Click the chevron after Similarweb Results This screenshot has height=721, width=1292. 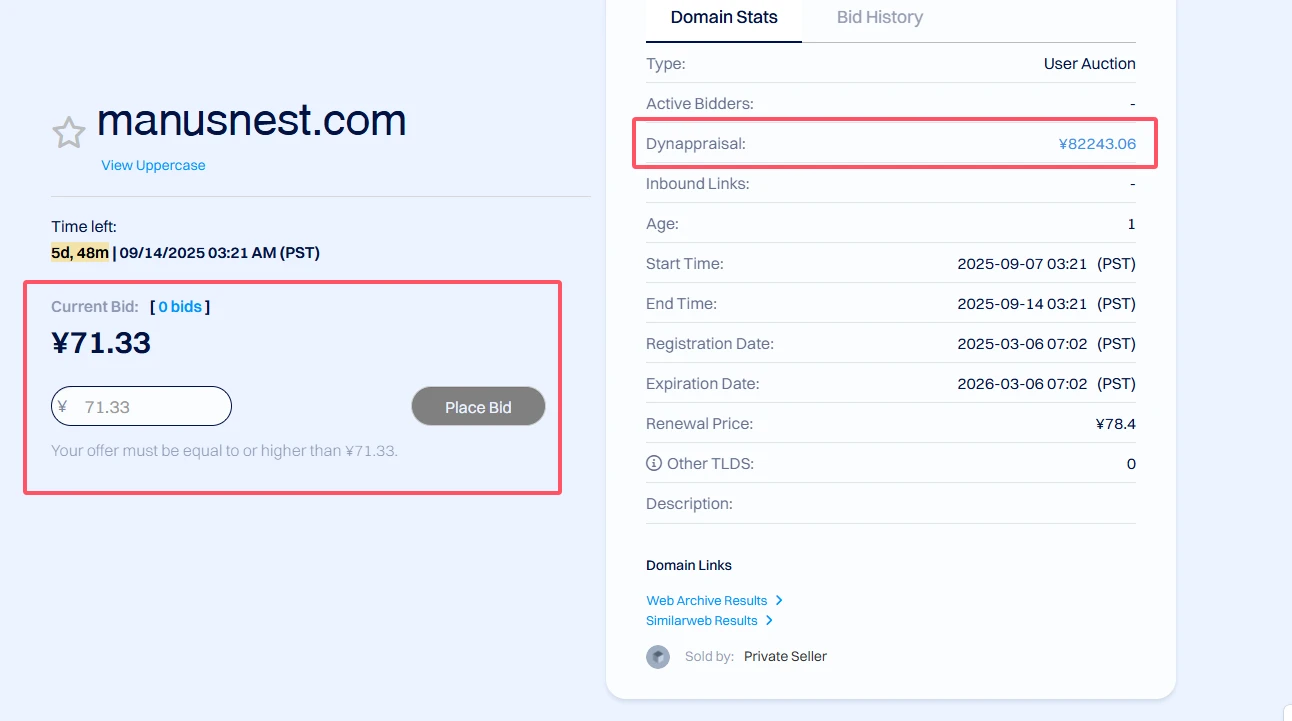tap(769, 620)
